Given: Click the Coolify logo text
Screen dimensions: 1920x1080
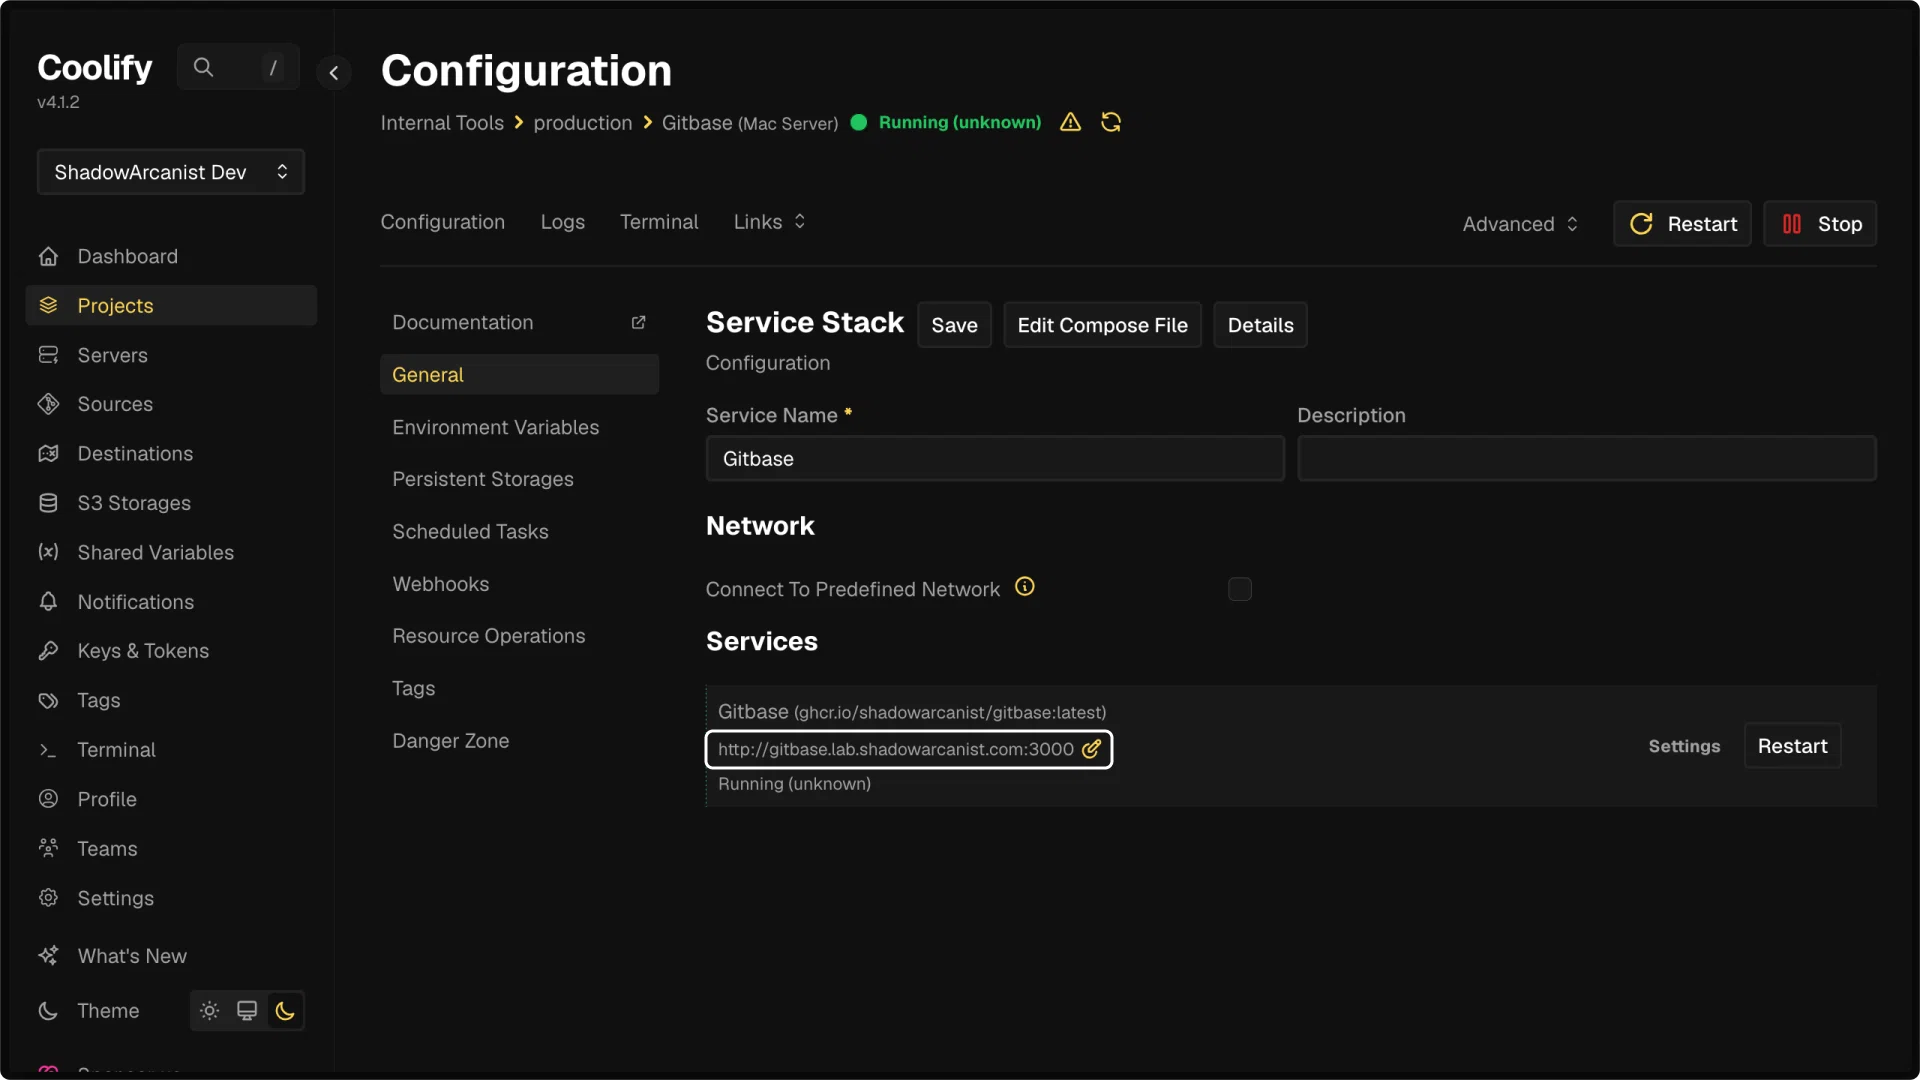Looking at the screenshot, I should 95,67.
